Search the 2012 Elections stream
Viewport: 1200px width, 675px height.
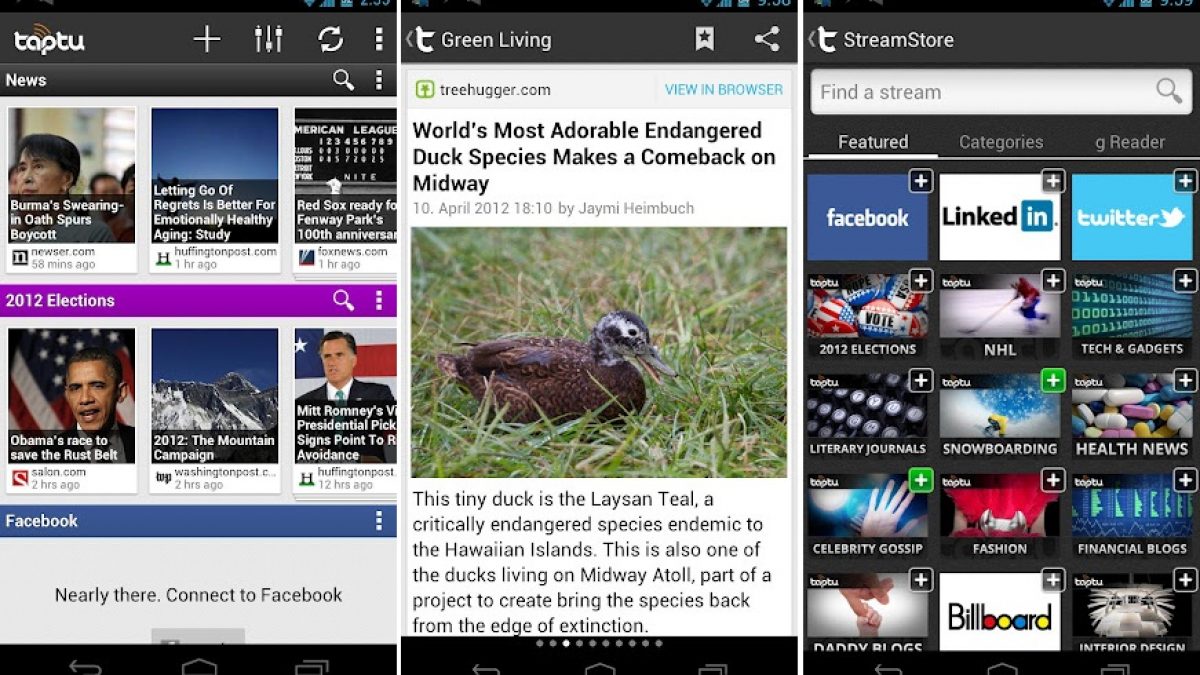tap(343, 300)
